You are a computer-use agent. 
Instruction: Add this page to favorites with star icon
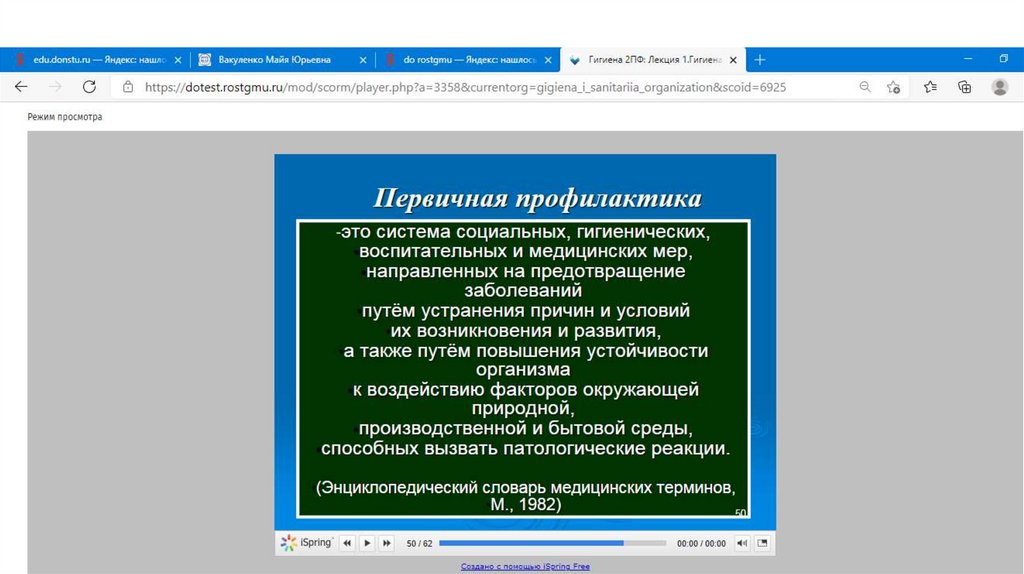[893, 87]
